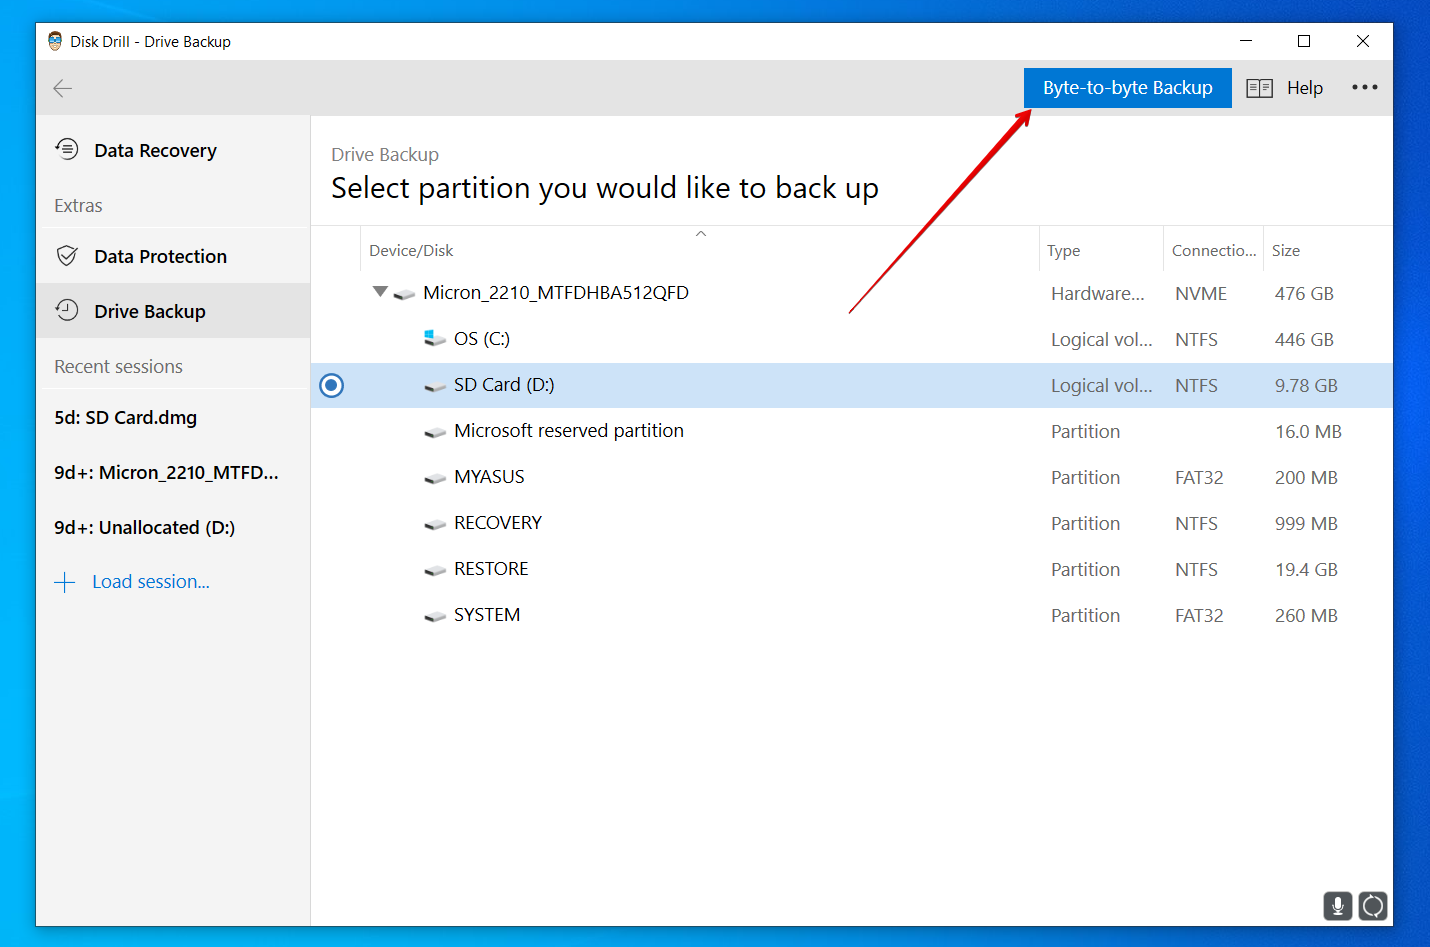
Task: Click the Data Protection shield icon
Action: (x=67, y=256)
